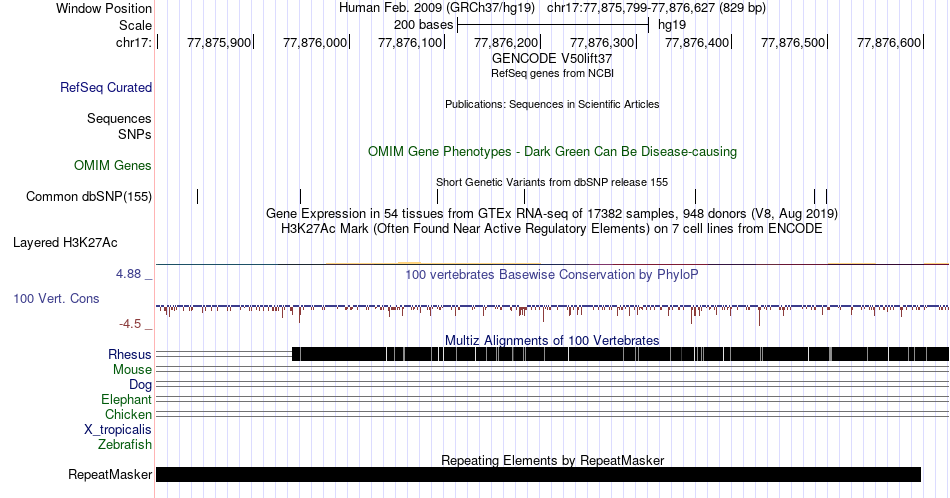Click the chr17: ruler label
This screenshot has width=950, height=498.
coord(134,42)
